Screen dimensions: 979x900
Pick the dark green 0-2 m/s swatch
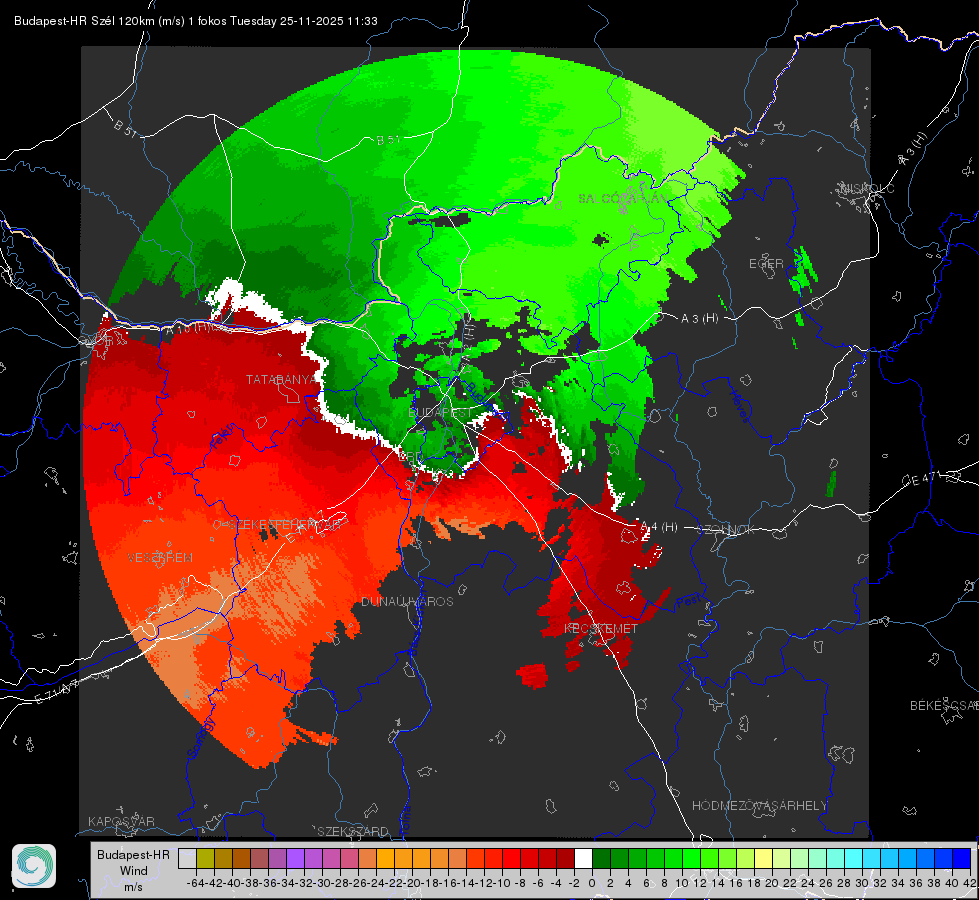point(601,858)
